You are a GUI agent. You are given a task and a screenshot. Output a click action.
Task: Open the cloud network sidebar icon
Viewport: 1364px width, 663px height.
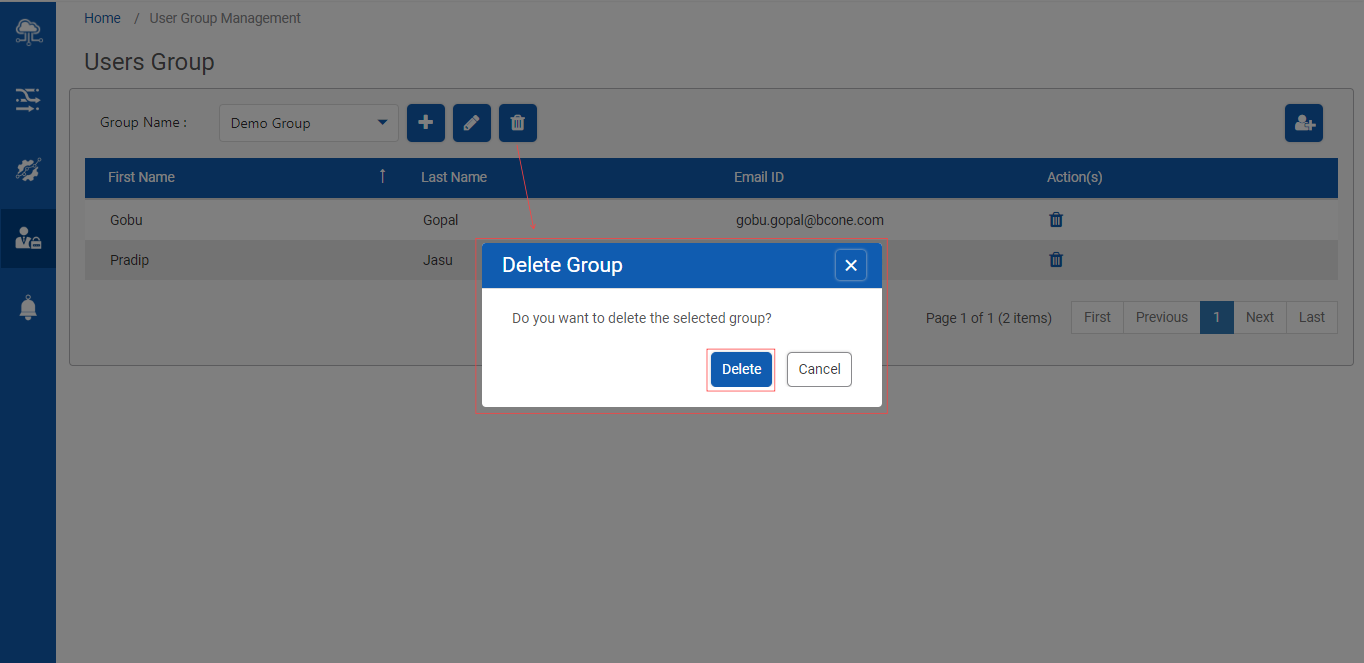tap(28, 31)
